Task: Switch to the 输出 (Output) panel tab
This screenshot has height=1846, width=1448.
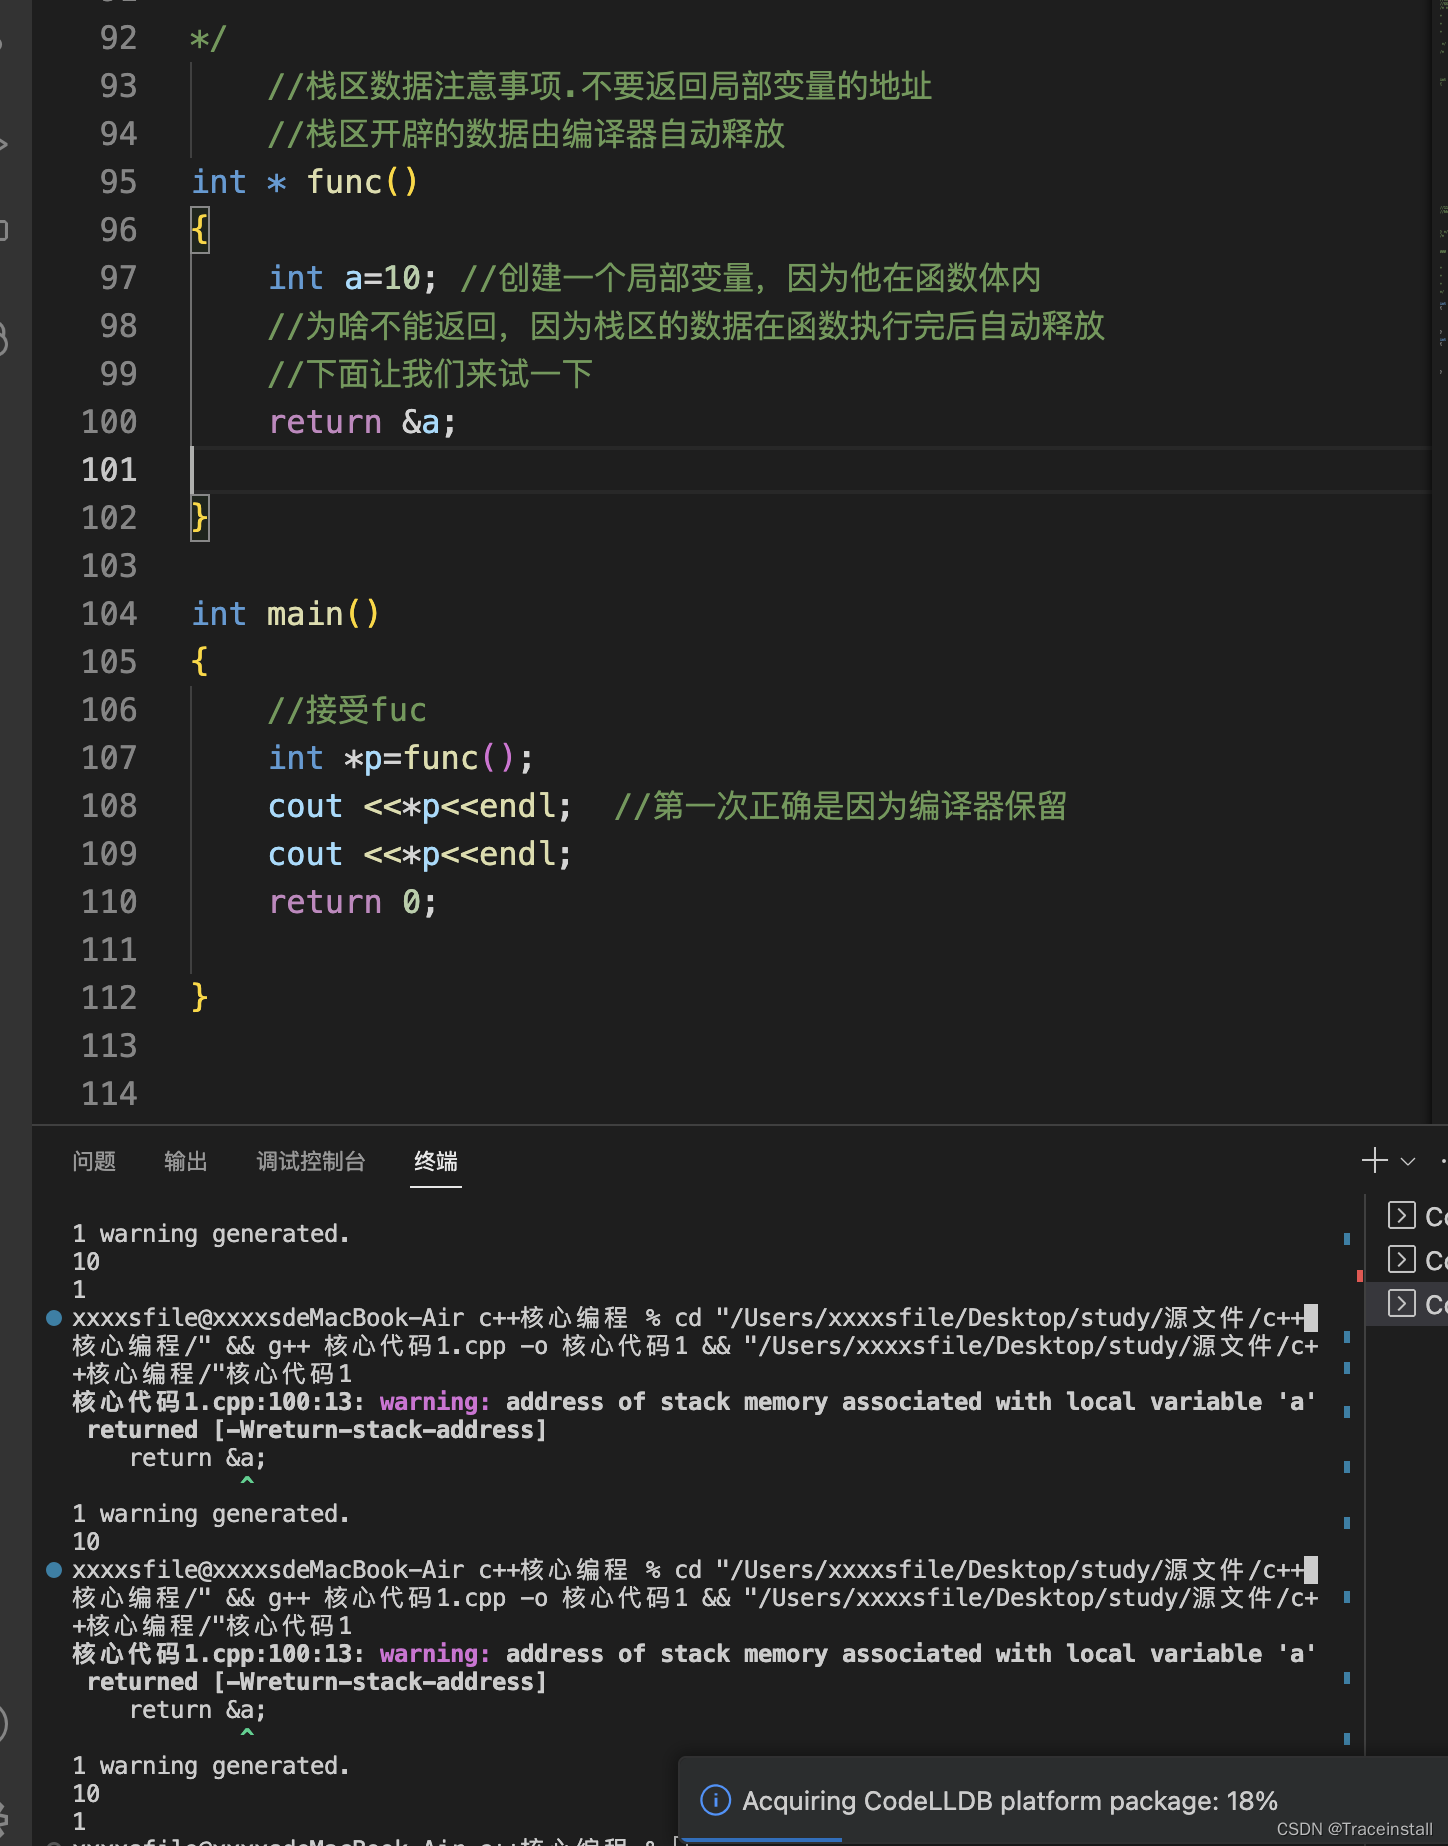Action: point(186,1161)
